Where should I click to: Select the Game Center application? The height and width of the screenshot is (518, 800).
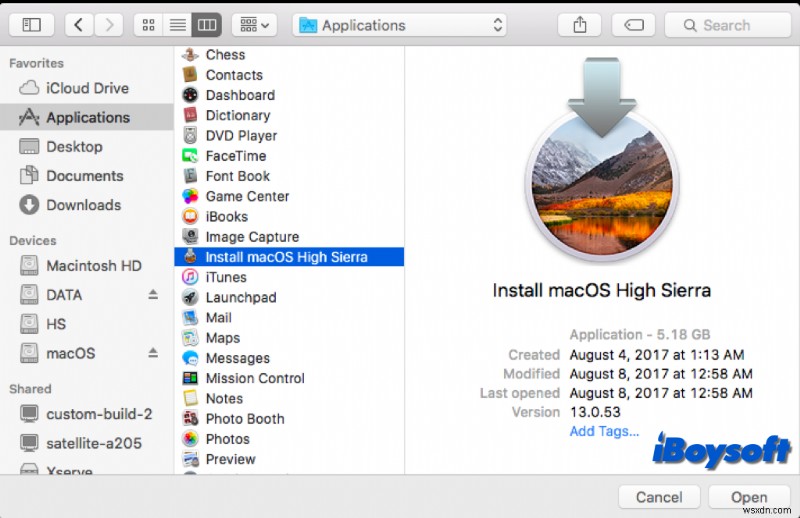click(x=289, y=196)
